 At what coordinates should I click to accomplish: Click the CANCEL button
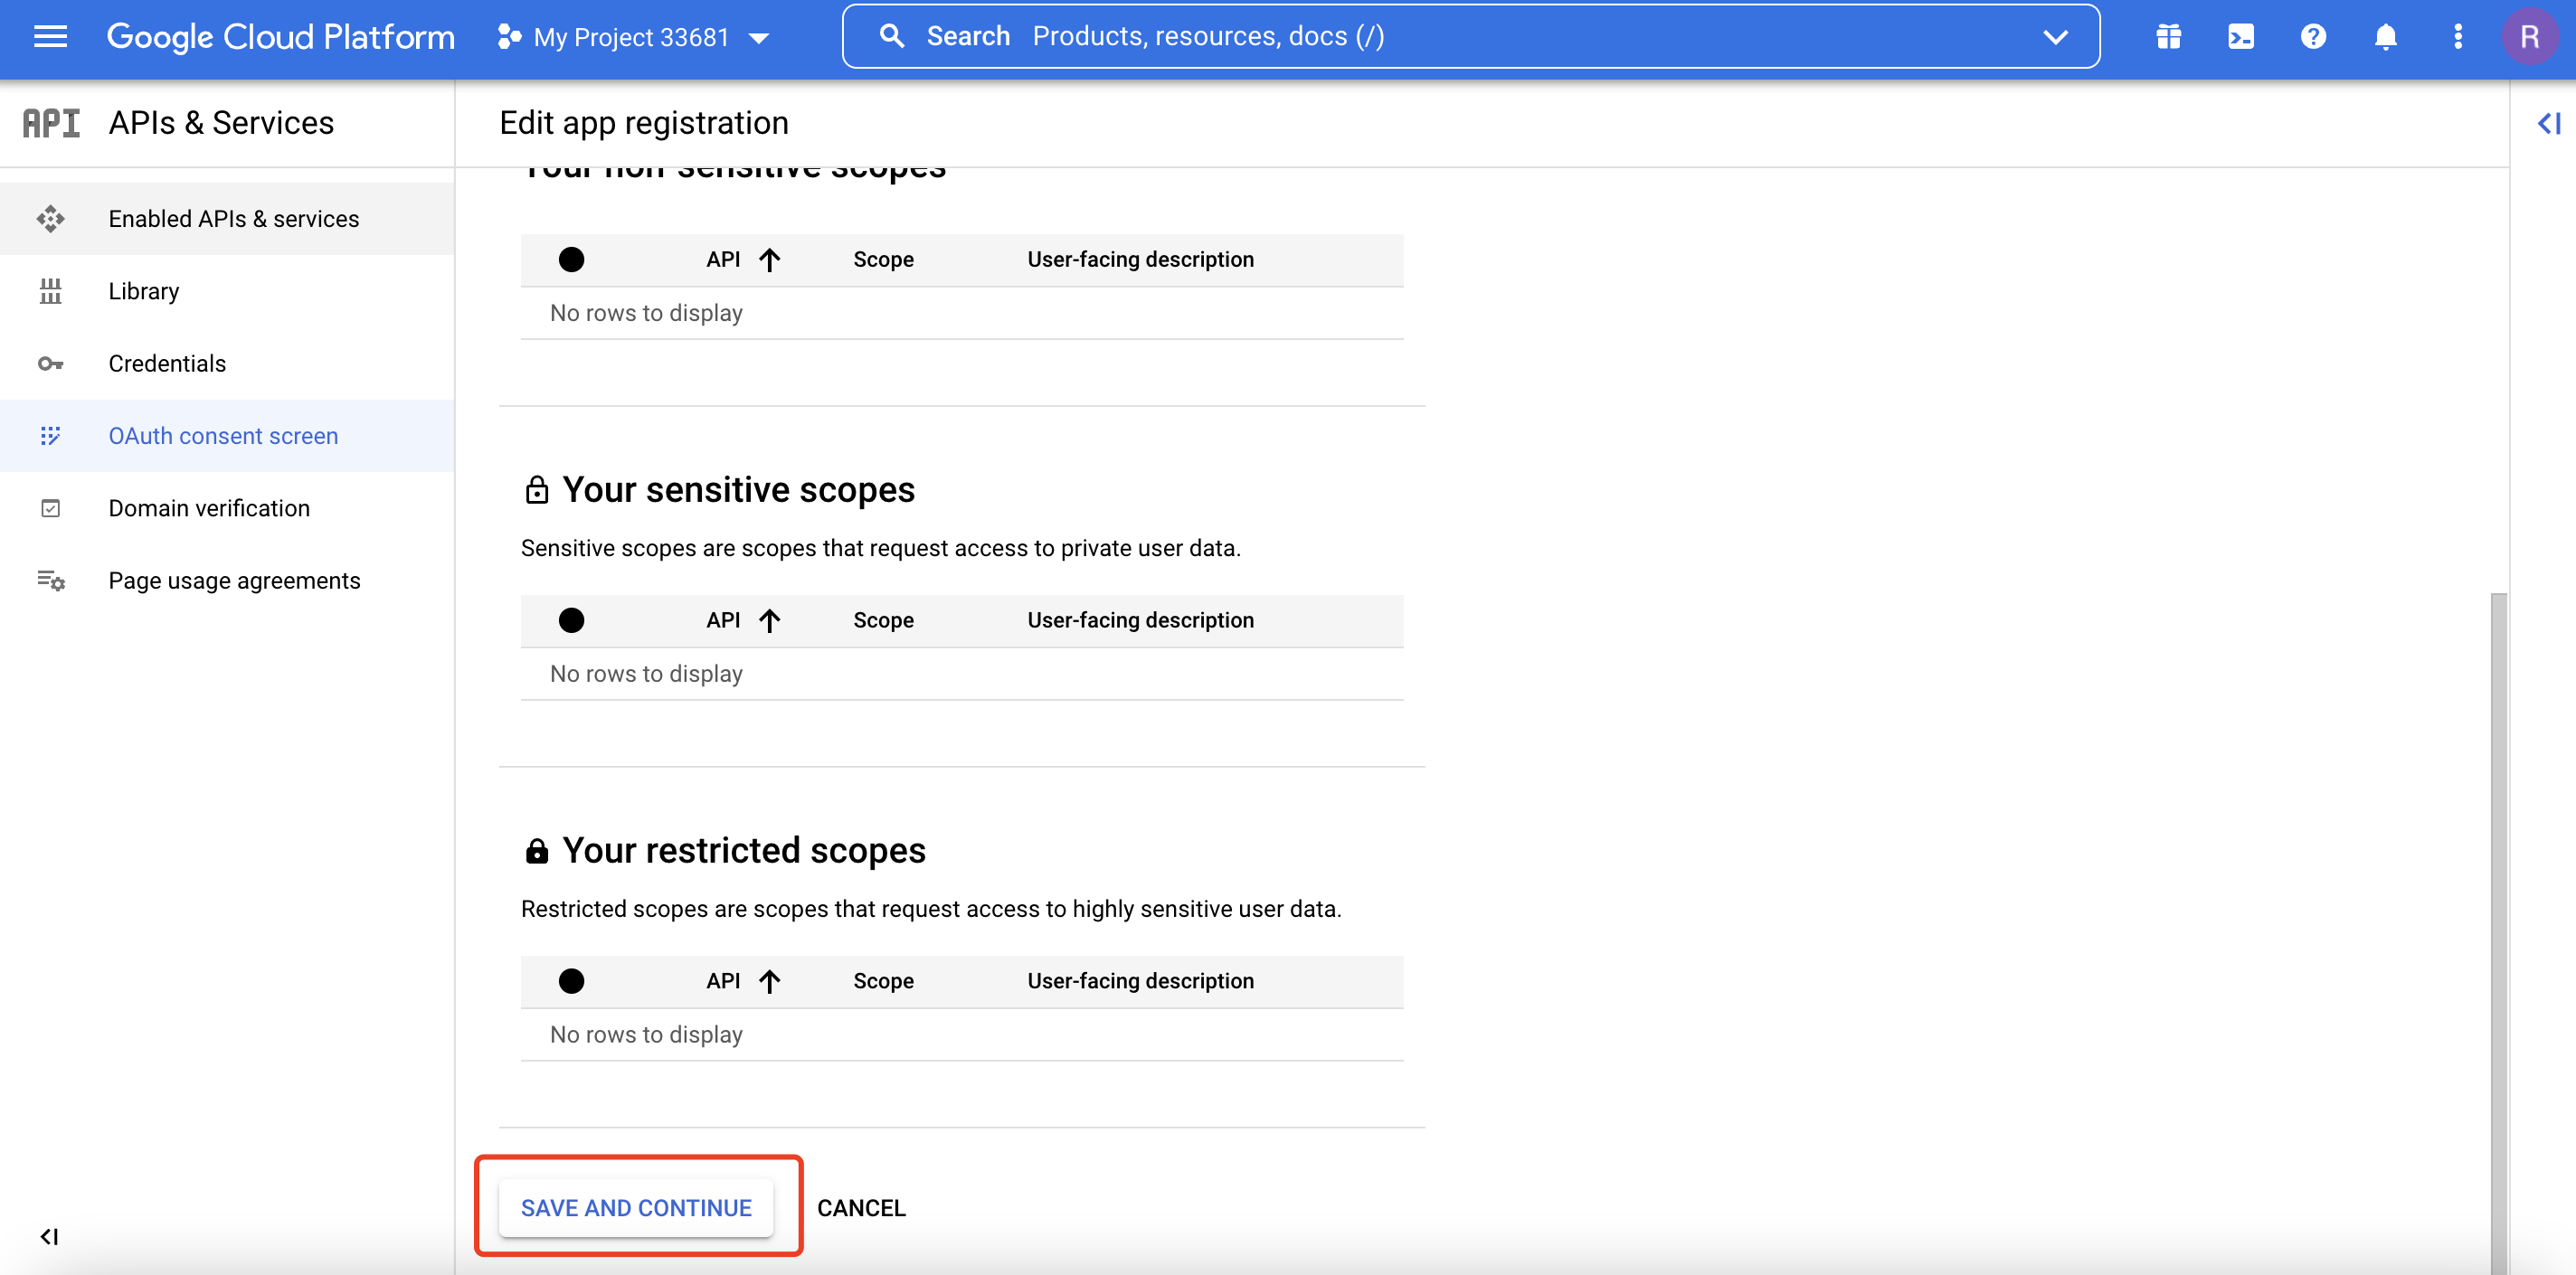coord(861,1208)
